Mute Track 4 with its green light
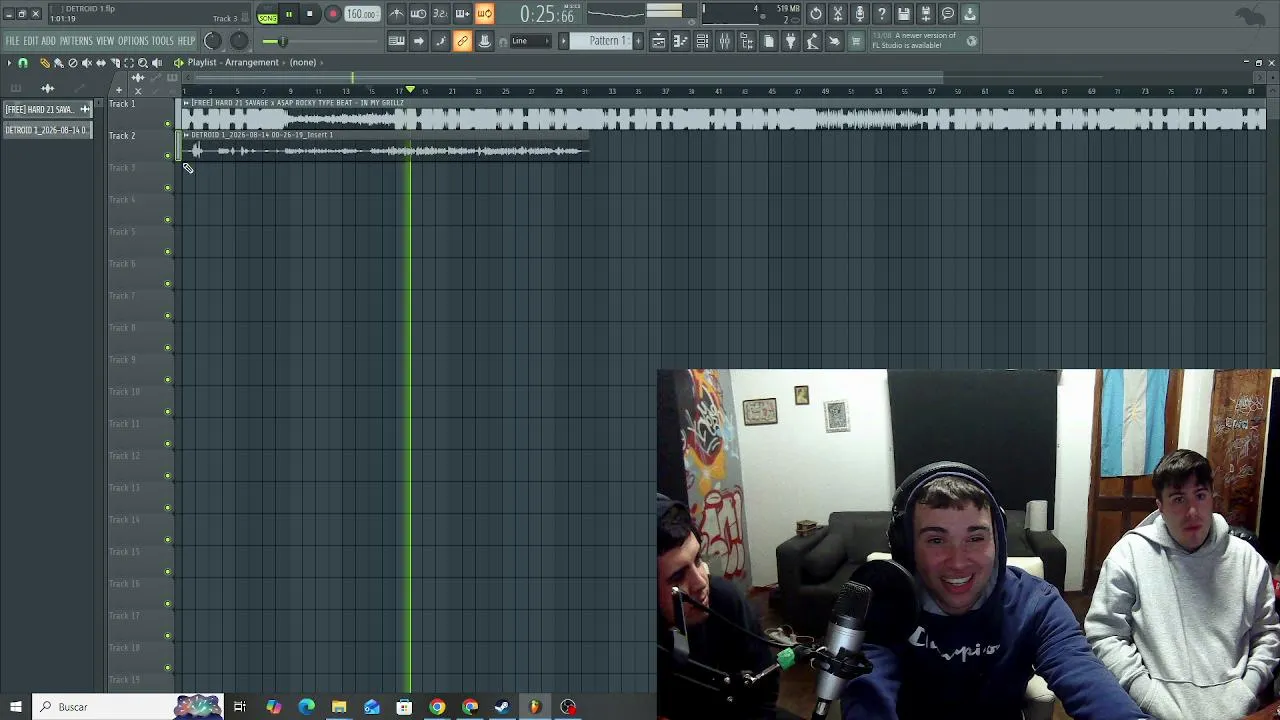The height and width of the screenshot is (720, 1280). point(168,220)
